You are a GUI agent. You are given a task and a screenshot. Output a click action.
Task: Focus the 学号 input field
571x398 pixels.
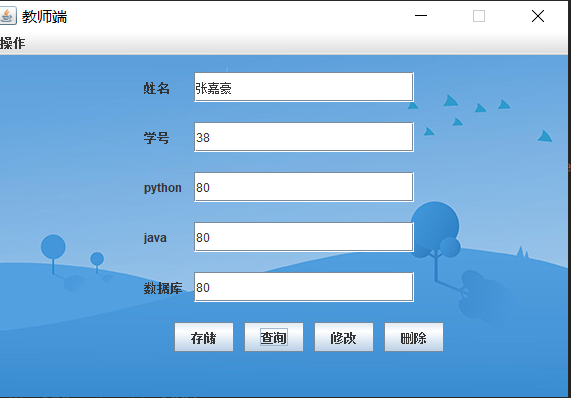click(x=304, y=137)
